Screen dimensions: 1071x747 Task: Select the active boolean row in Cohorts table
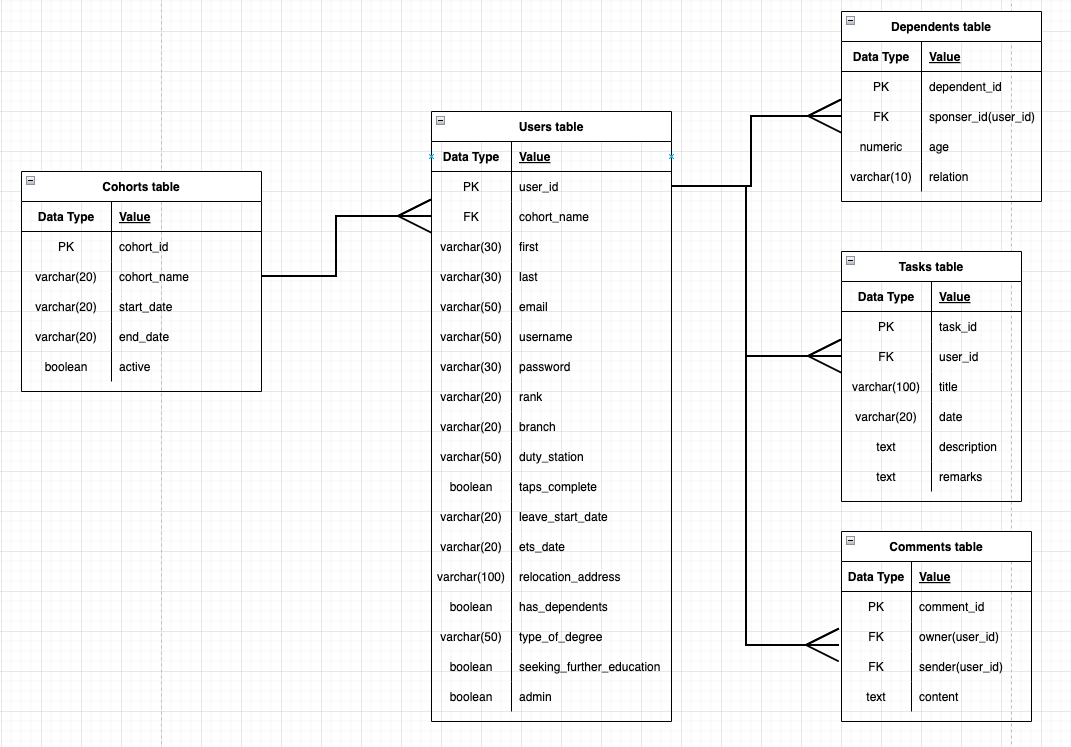[135, 367]
